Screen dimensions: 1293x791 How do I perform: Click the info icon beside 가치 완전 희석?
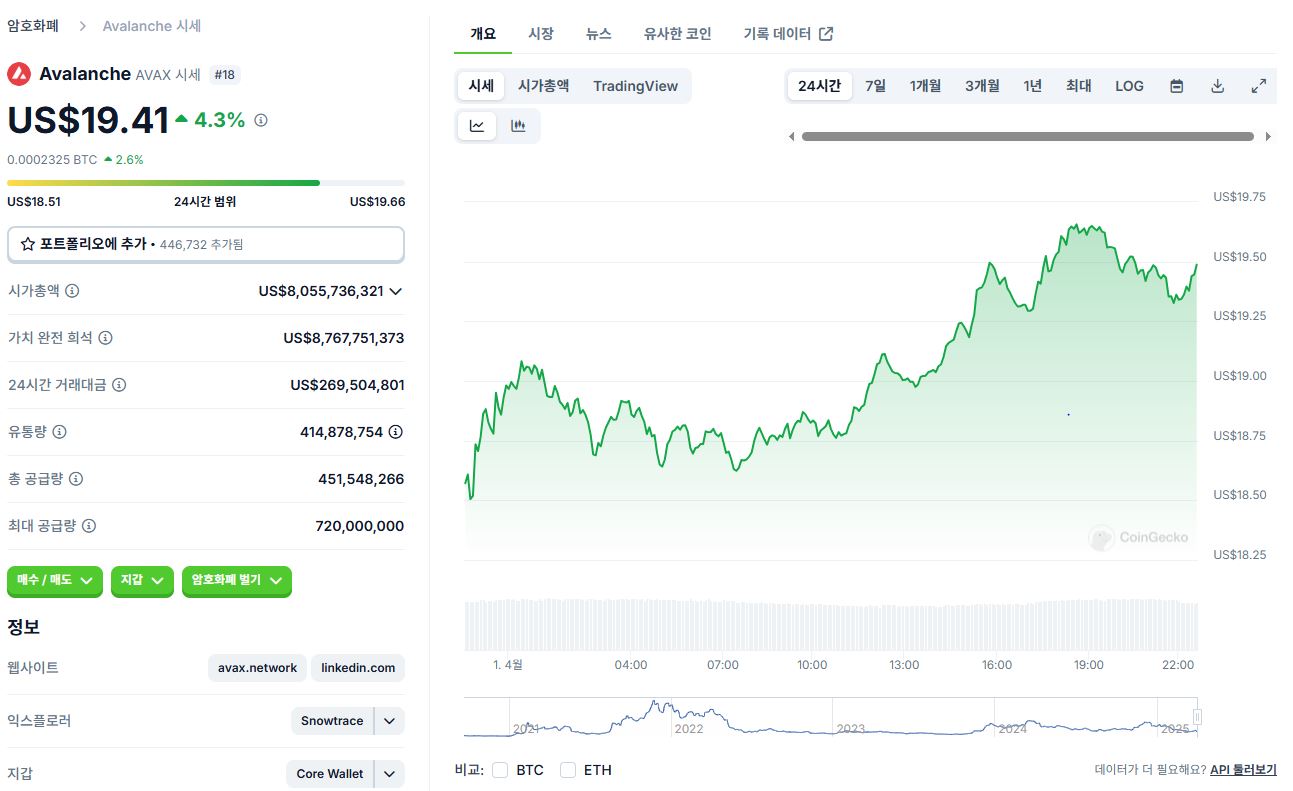pos(106,338)
